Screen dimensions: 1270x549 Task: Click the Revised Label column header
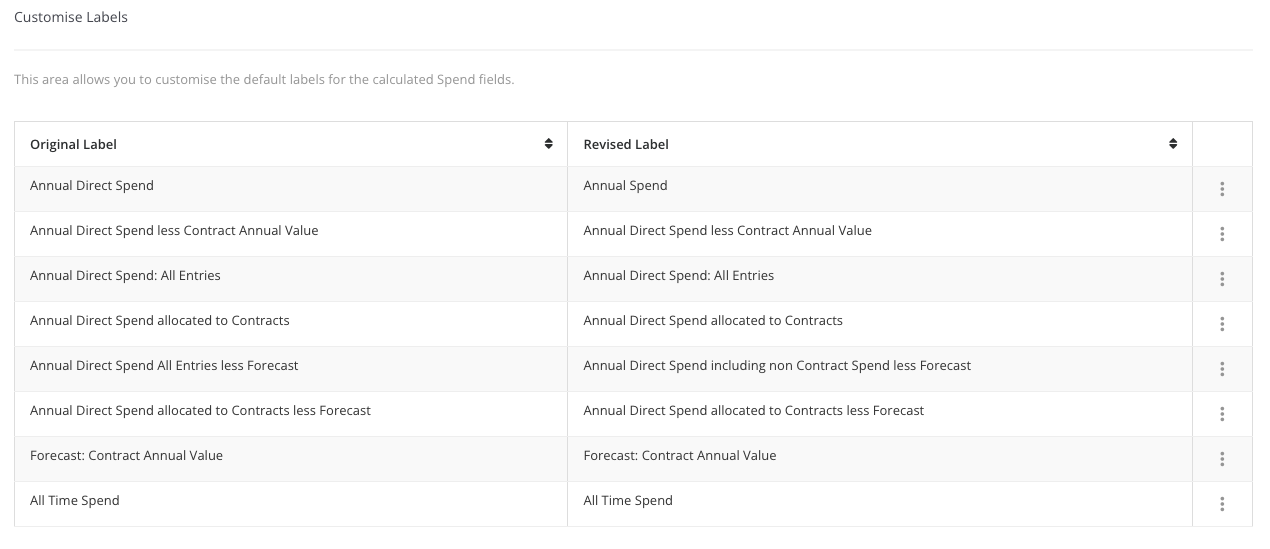pos(880,144)
